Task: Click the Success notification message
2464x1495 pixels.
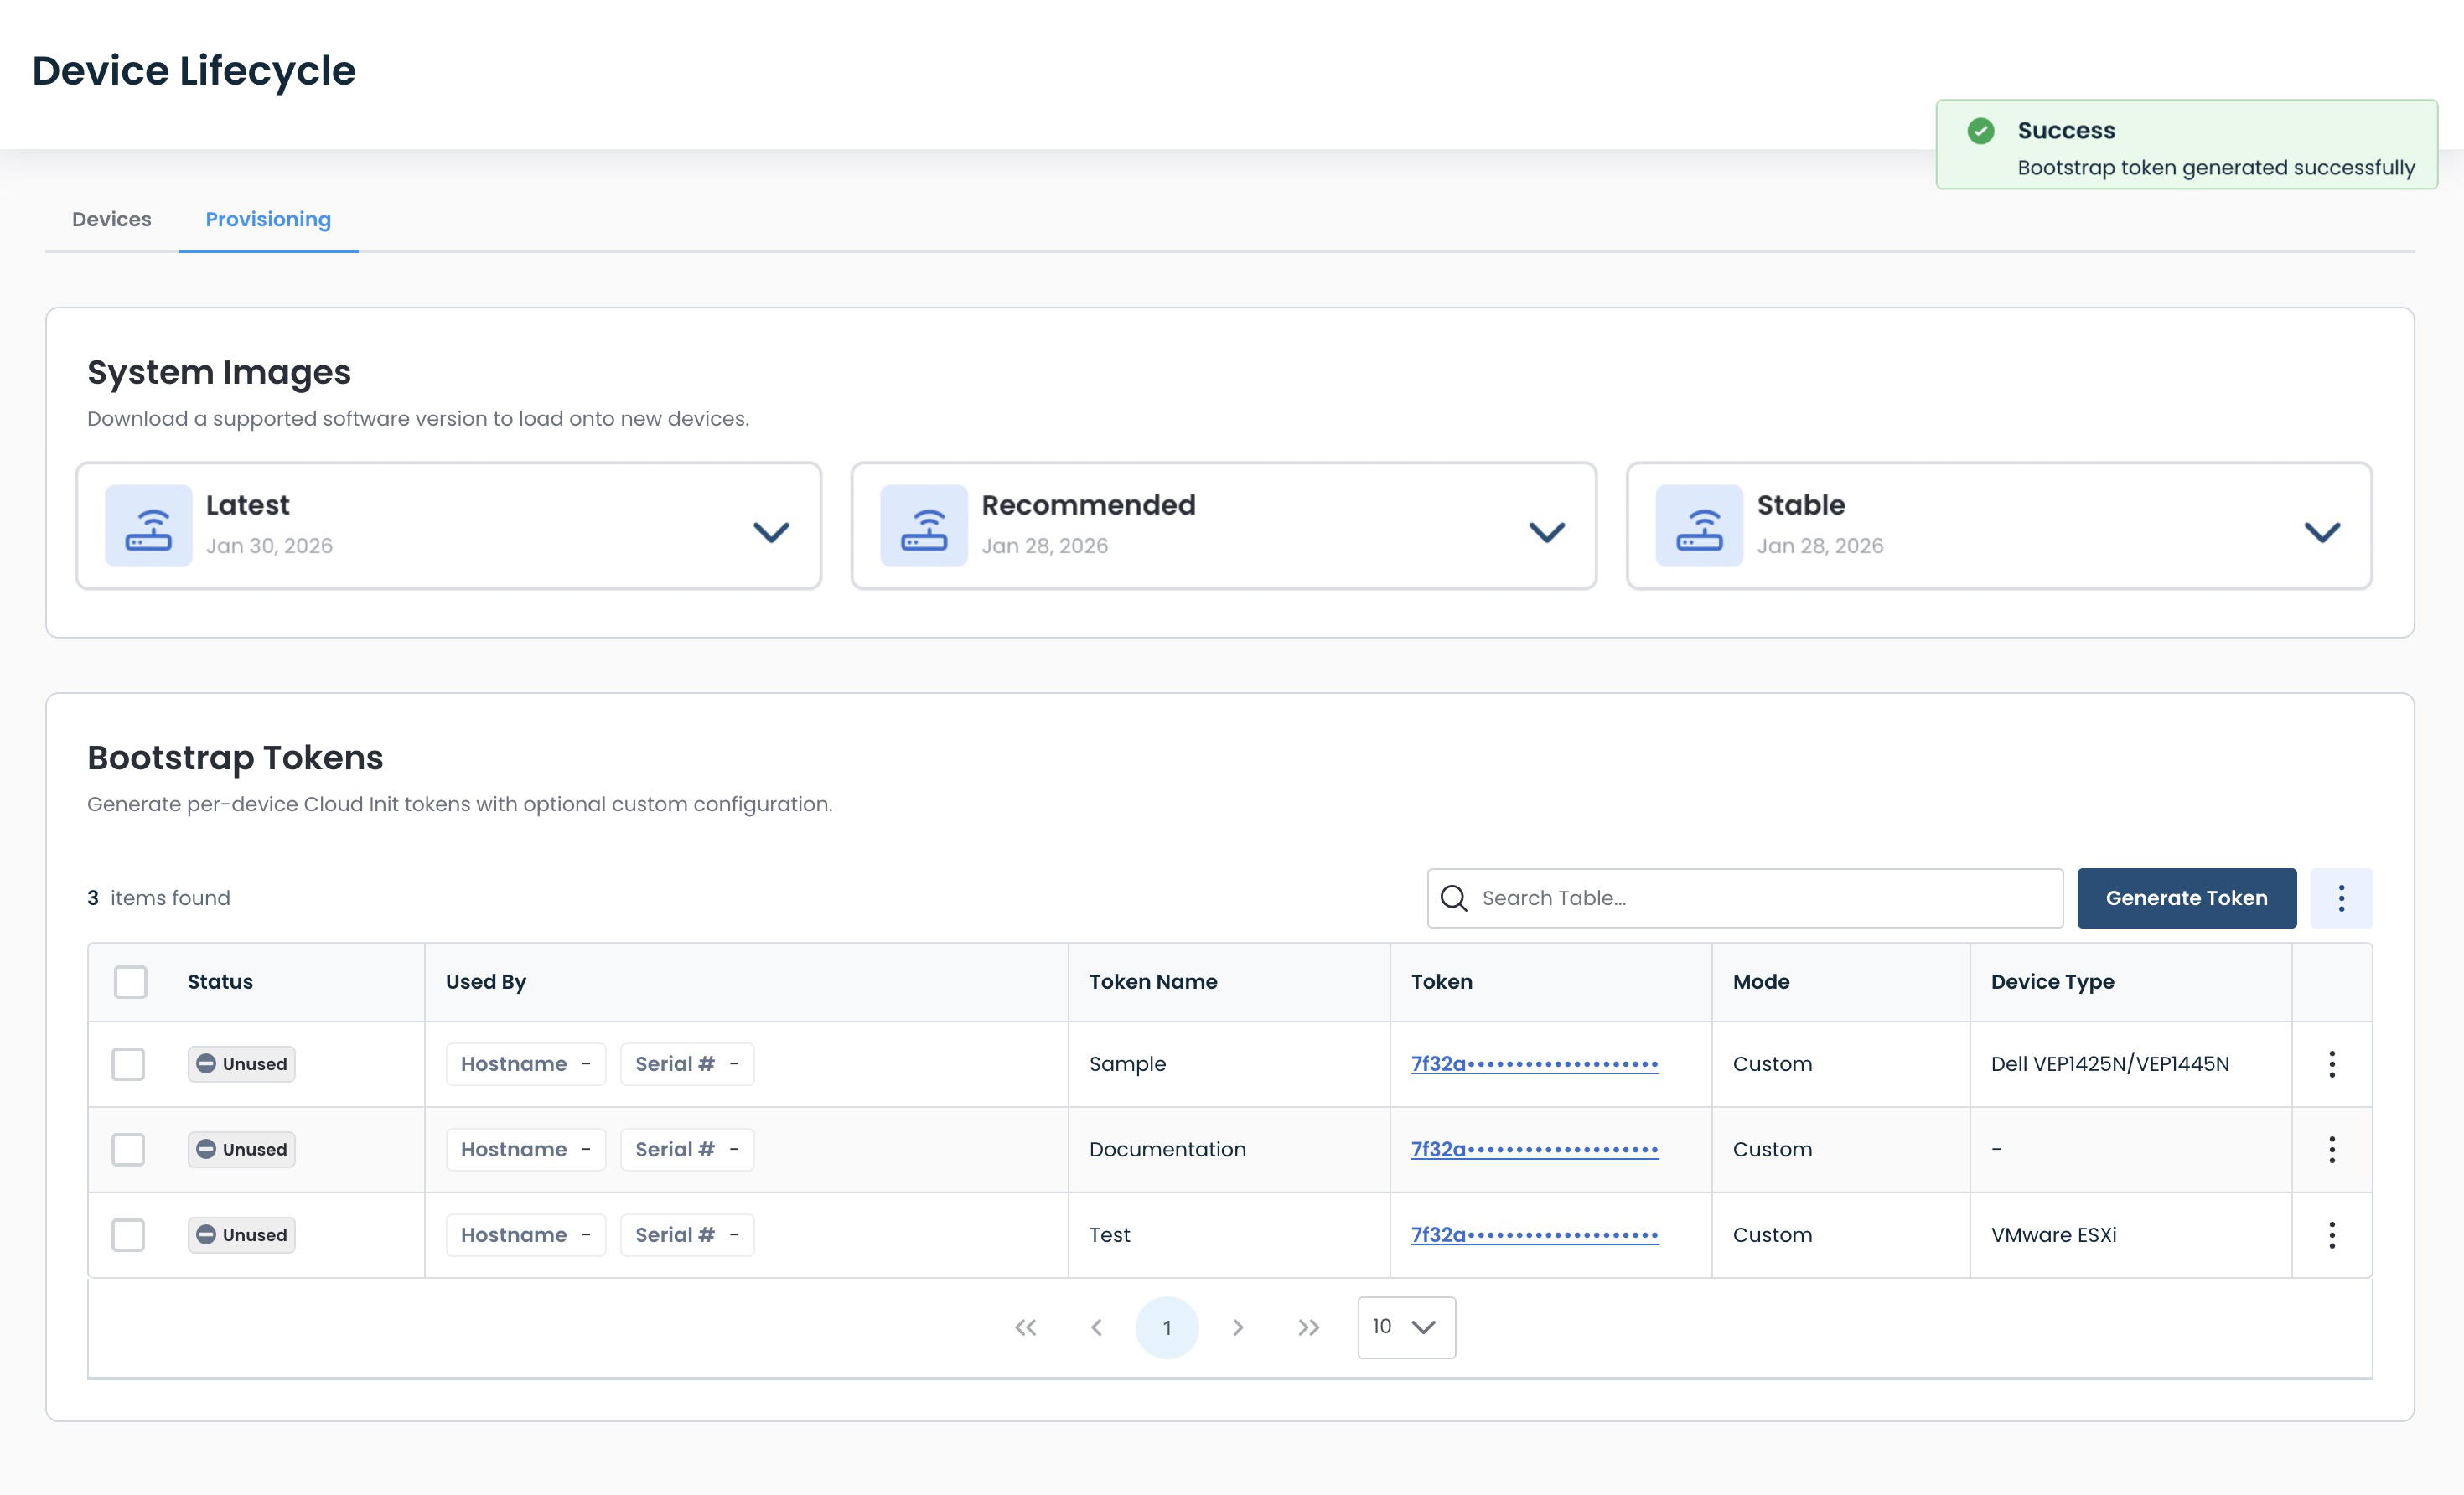Action: [x=2186, y=144]
